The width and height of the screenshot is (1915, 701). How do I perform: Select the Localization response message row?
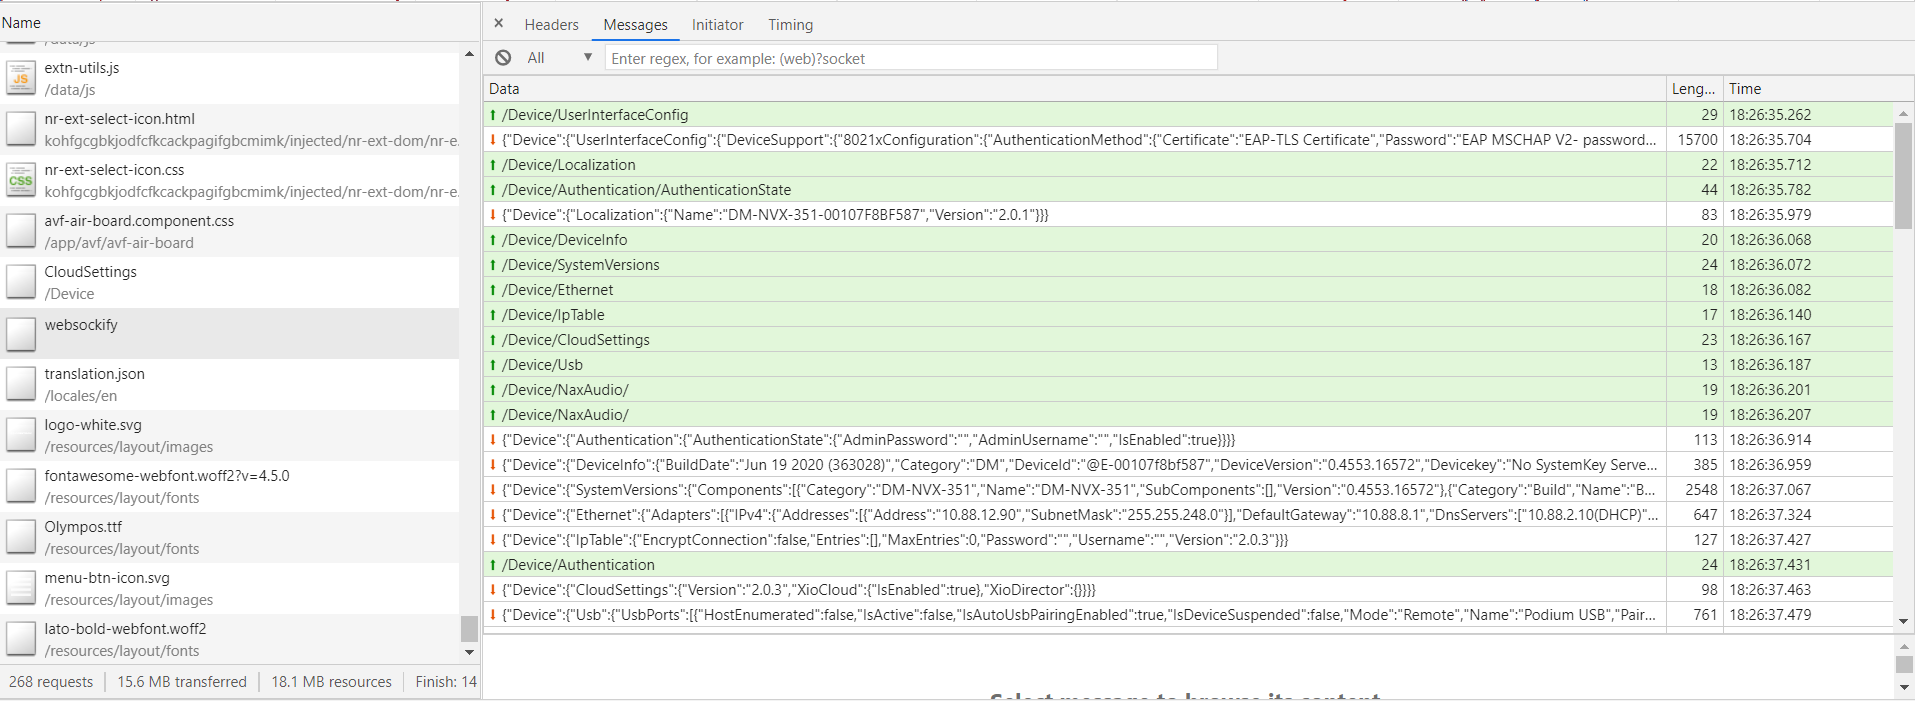pos(1075,215)
